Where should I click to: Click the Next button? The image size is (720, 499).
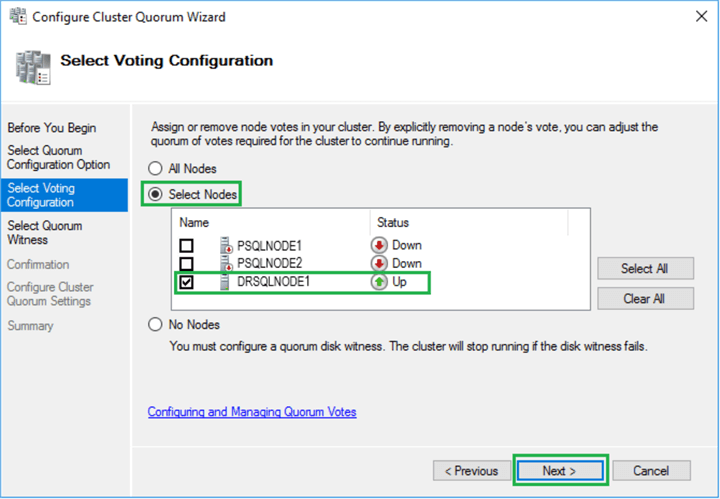pos(559,471)
